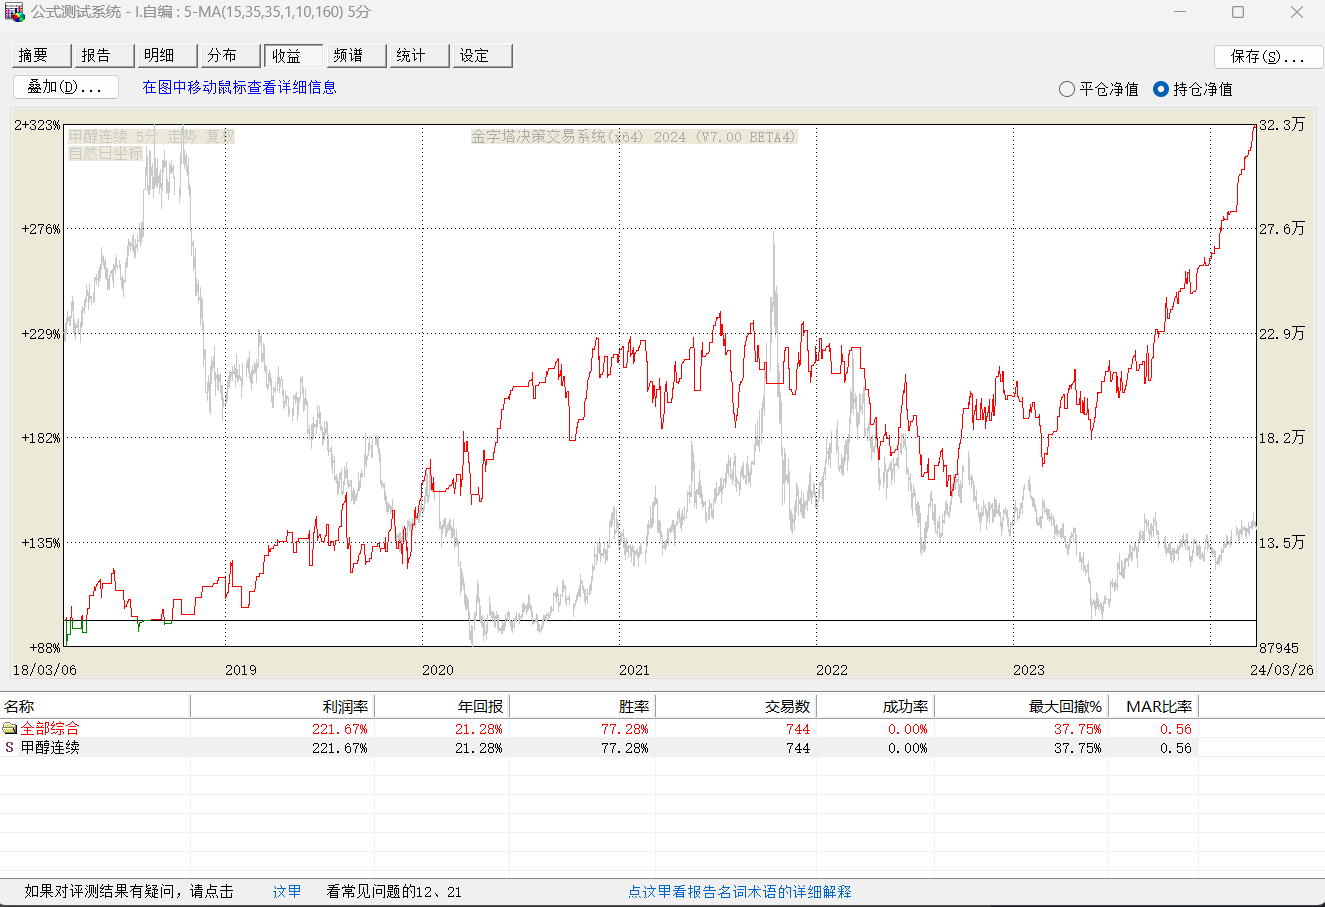The image size is (1325, 907).
Task: Open the 统计 tab
Action: coord(420,56)
